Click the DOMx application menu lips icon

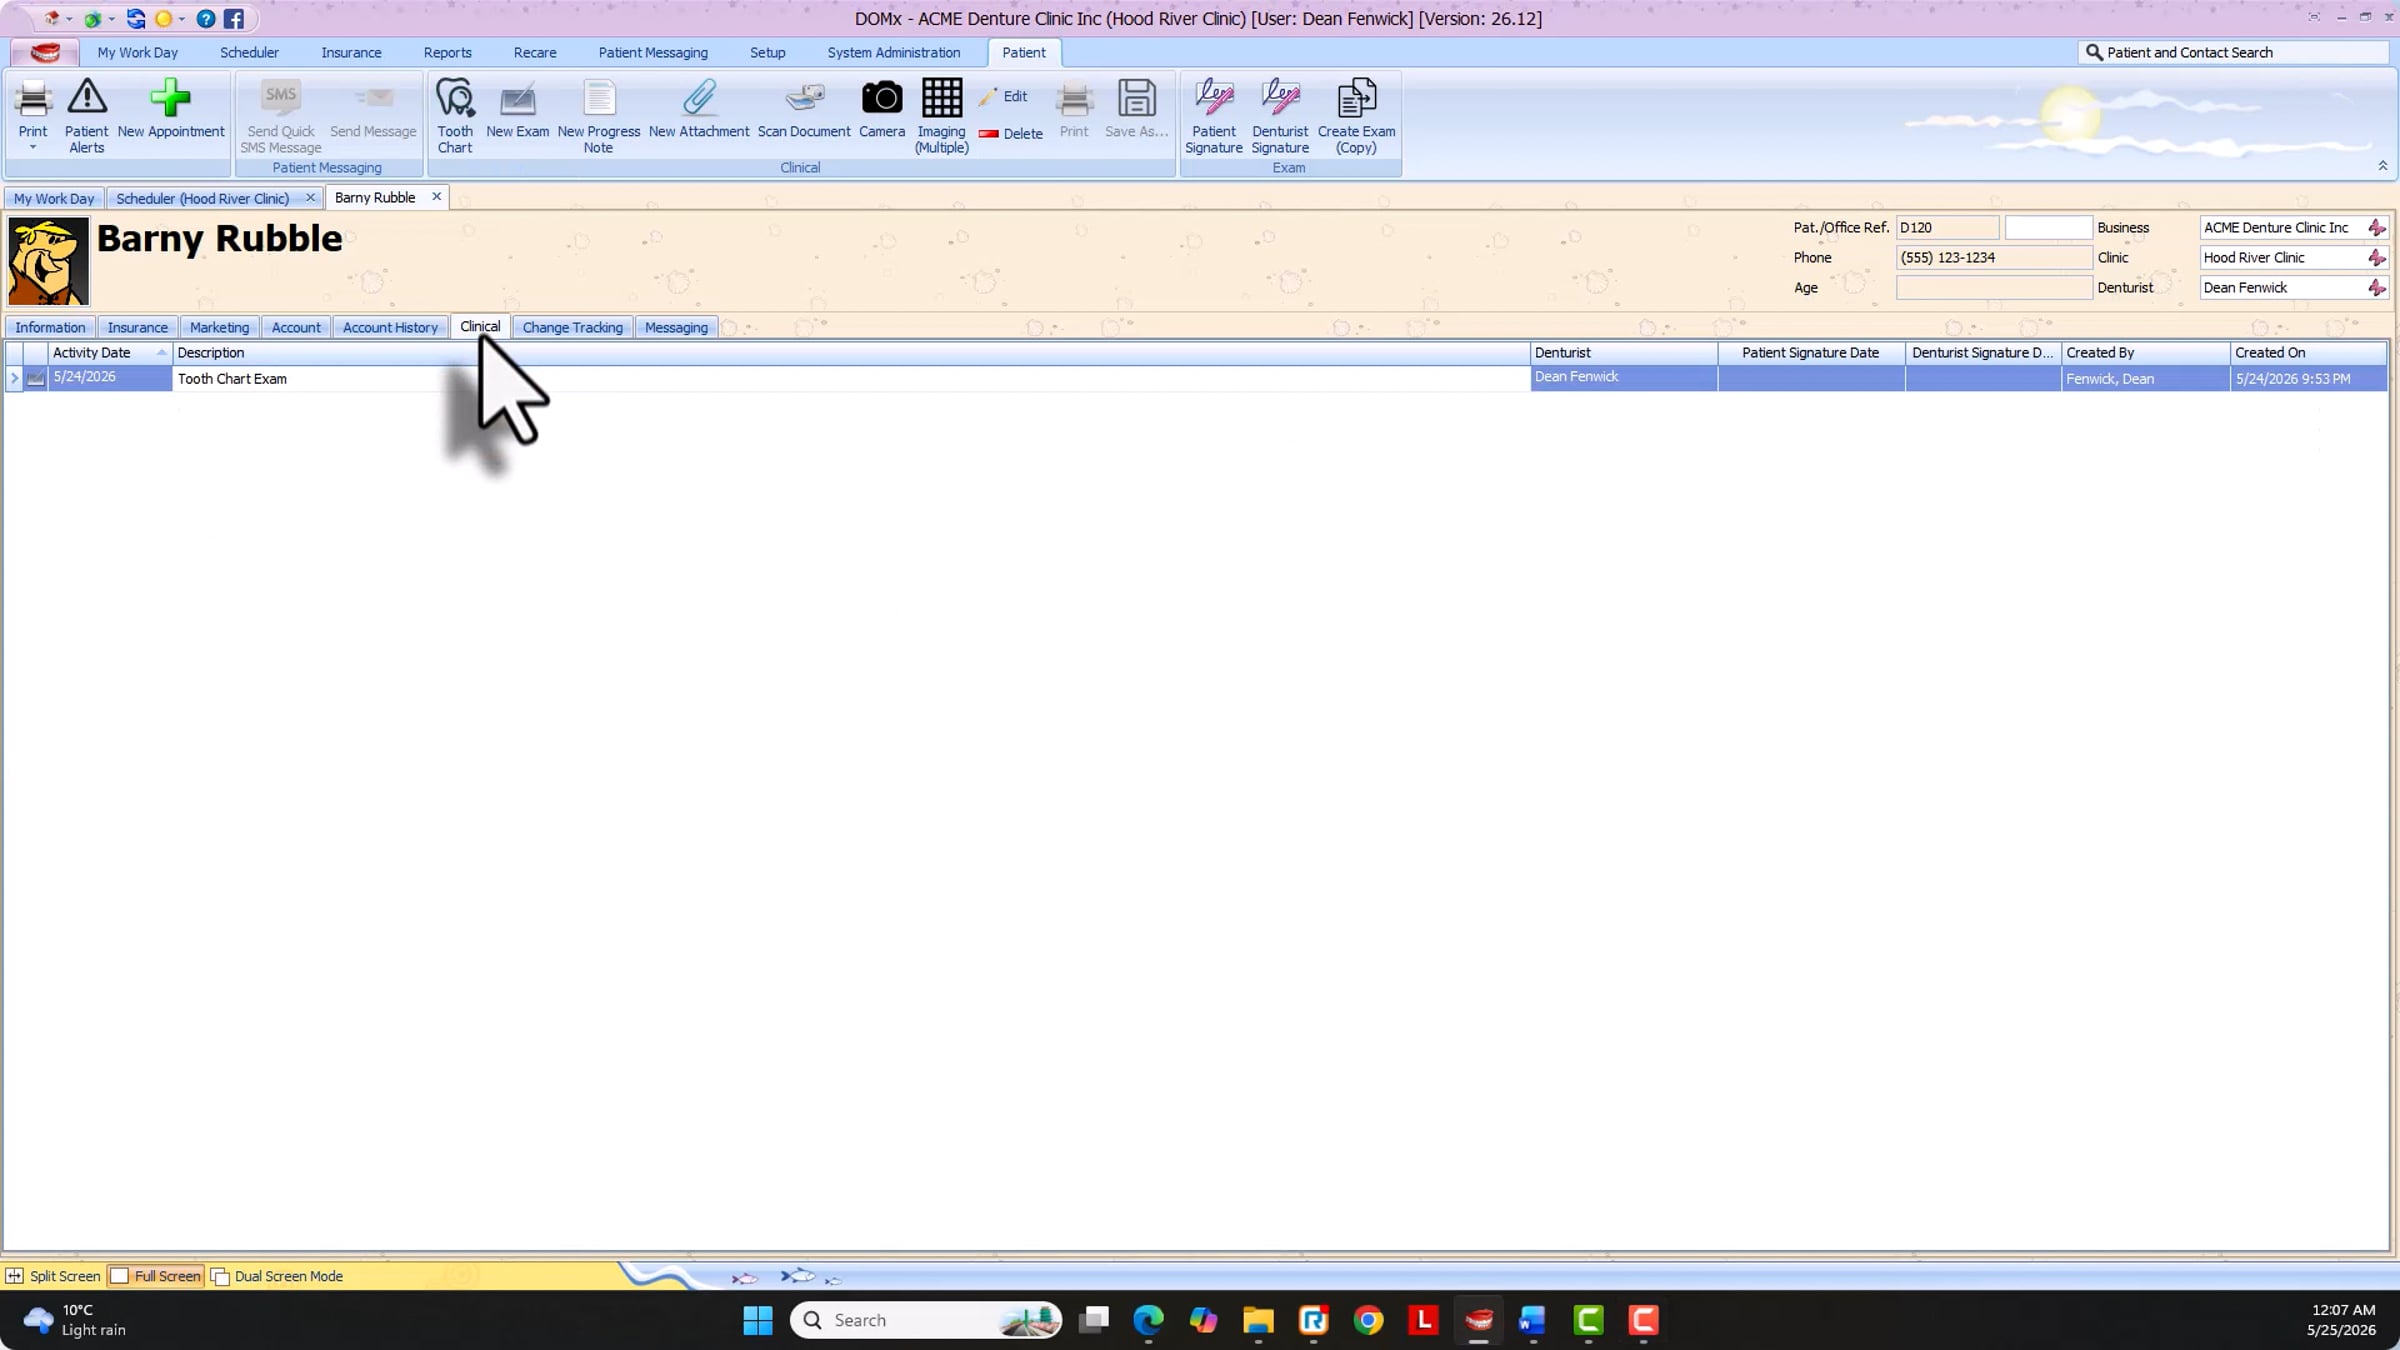[x=45, y=52]
